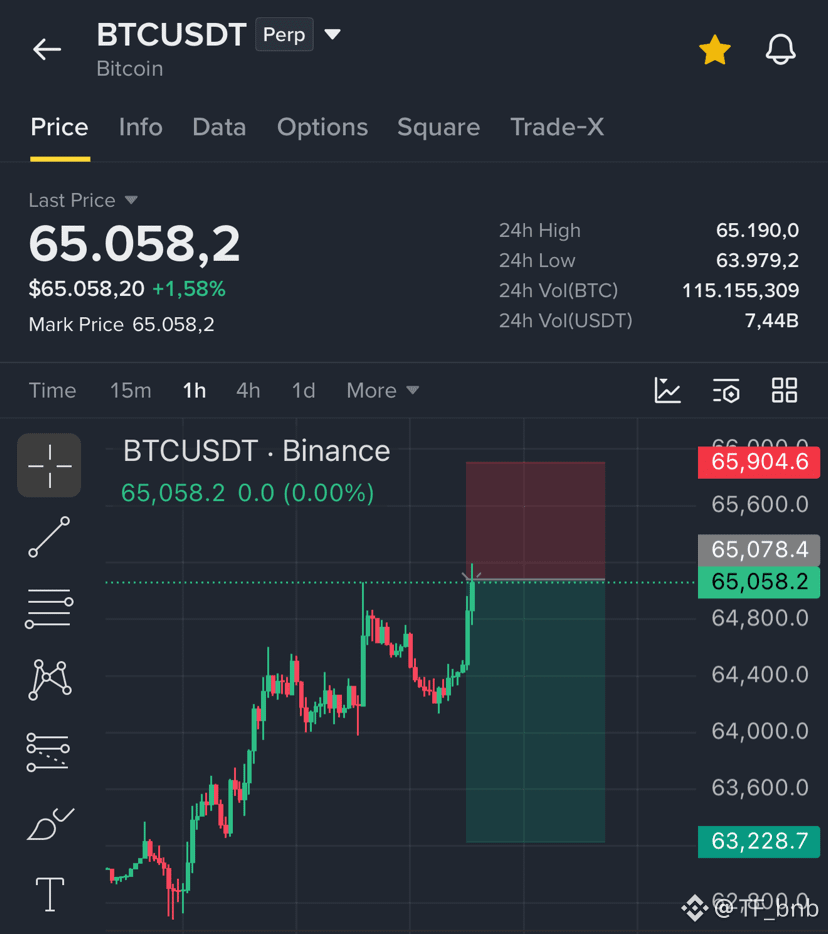
Task: Open price alerts bell icon
Action: tap(780, 49)
